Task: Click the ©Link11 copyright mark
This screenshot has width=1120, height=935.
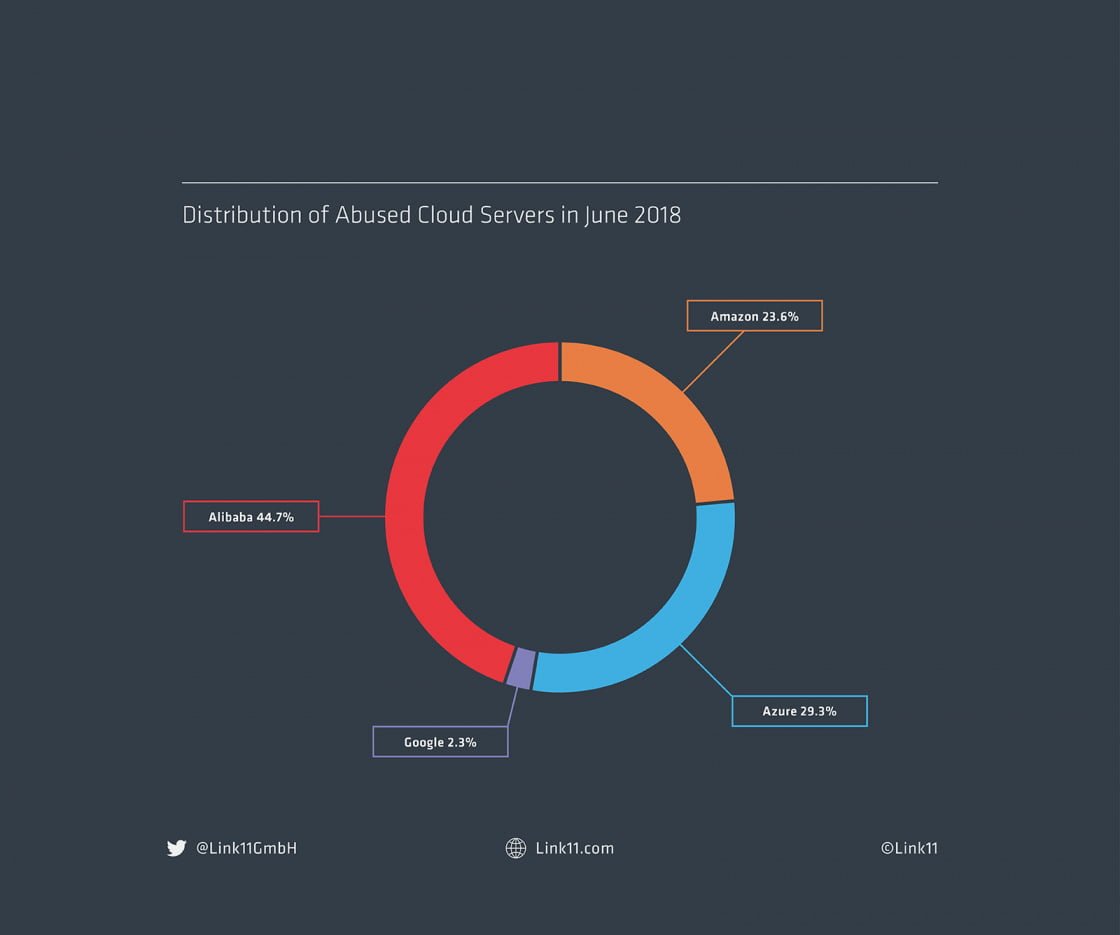Action: (910, 848)
